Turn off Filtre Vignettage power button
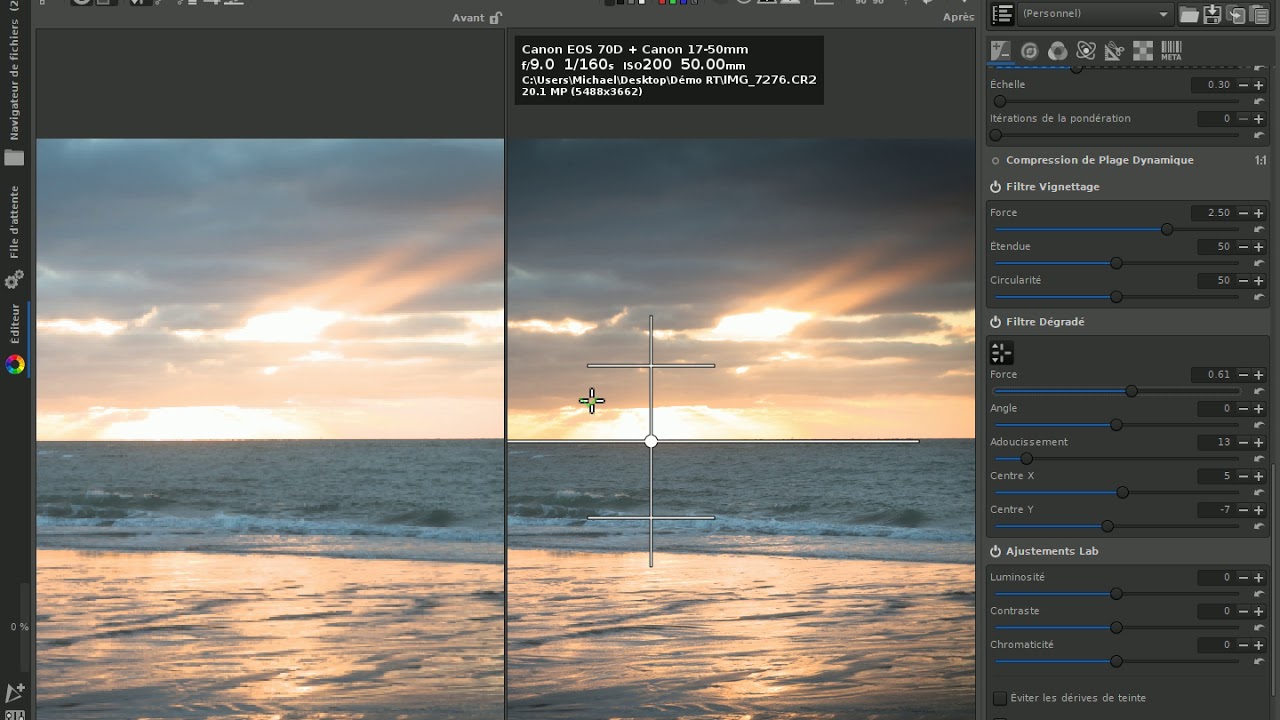Image resolution: width=1280 pixels, height=720 pixels. pyautogui.click(x=995, y=187)
